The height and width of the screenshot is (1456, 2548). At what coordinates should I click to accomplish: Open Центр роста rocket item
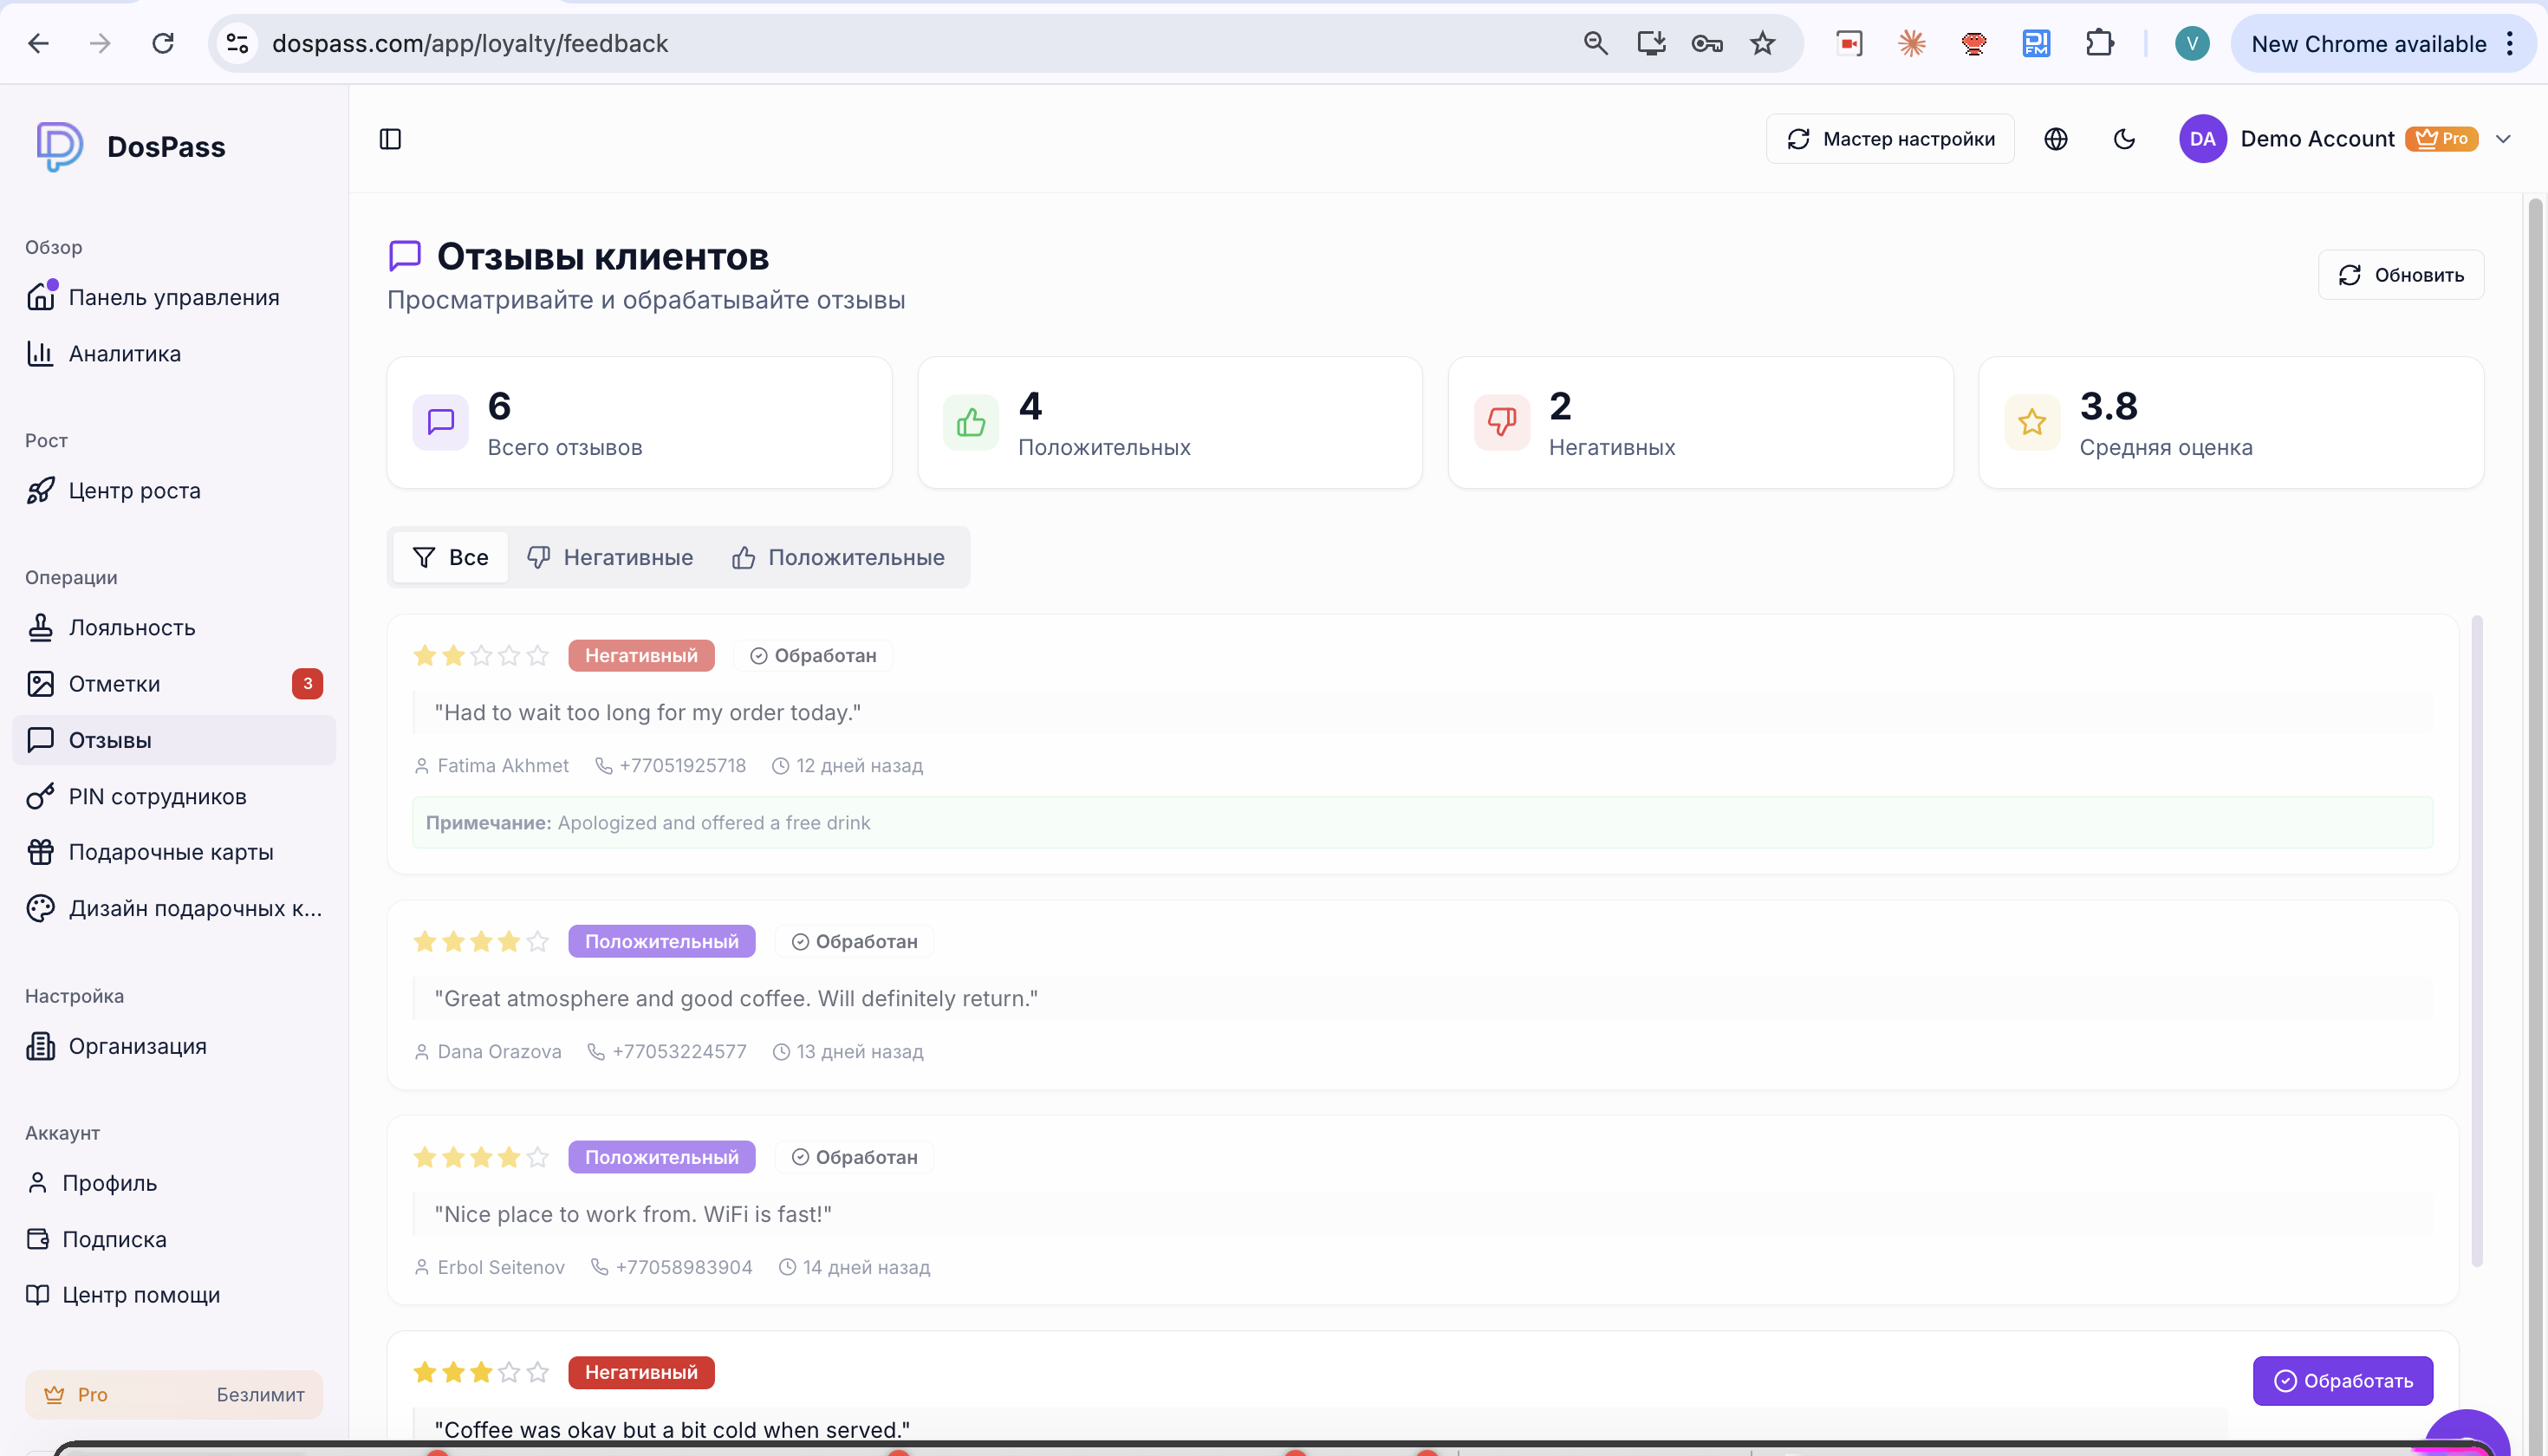point(134,491)
